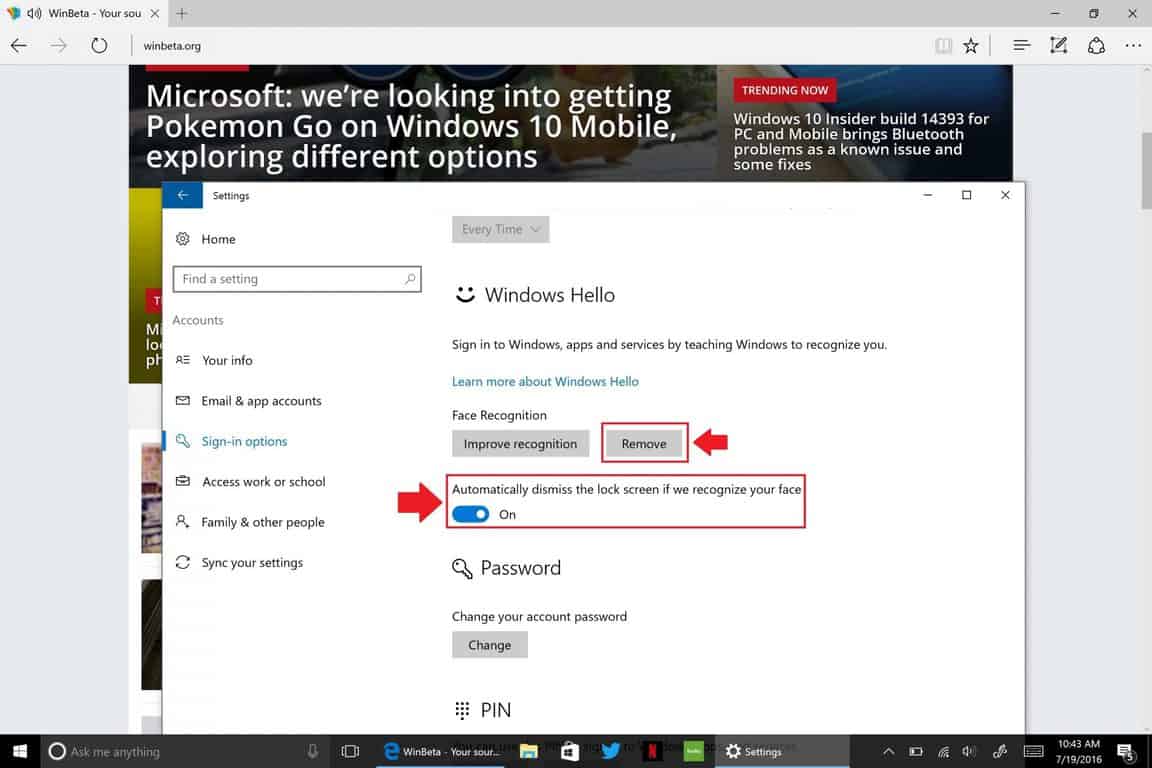Open the Windows Start menu
The height and width of the screenshot is (768, 1152).
click(x=20, y=751)
